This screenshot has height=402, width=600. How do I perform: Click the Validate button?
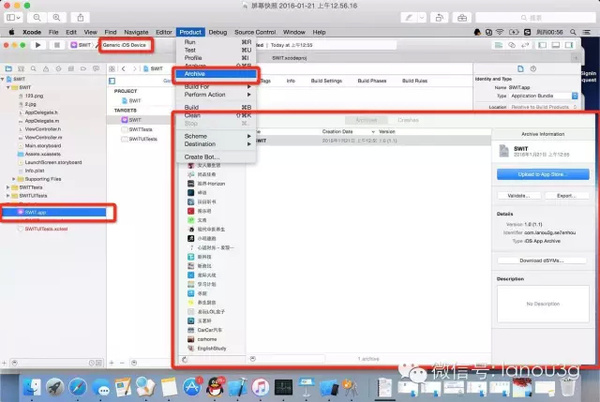(519, 196)
